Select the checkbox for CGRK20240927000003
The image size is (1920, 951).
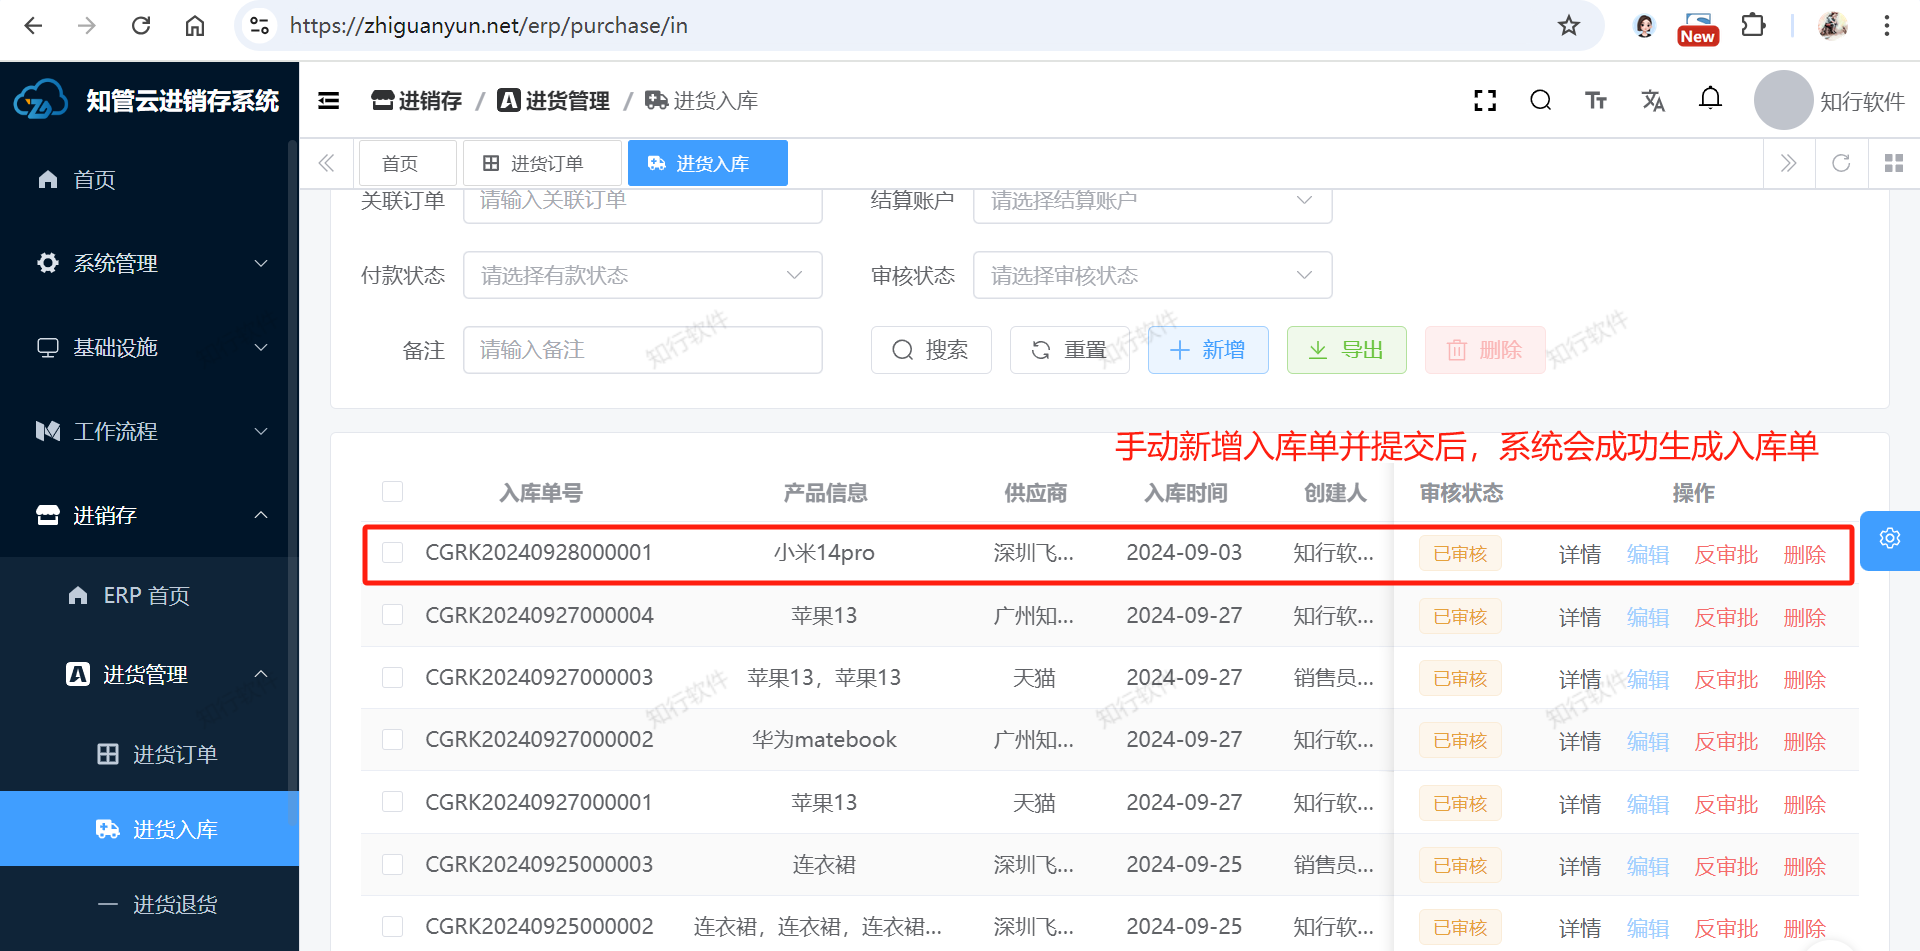[392, 678]
